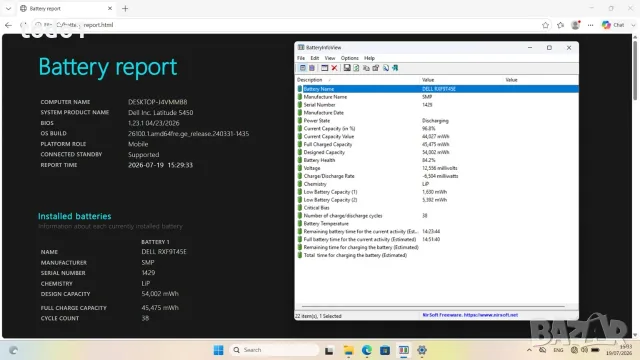This screenshot has height=360, width=640.
Task: Switch to battery information view icon
Action: [302, 68]
